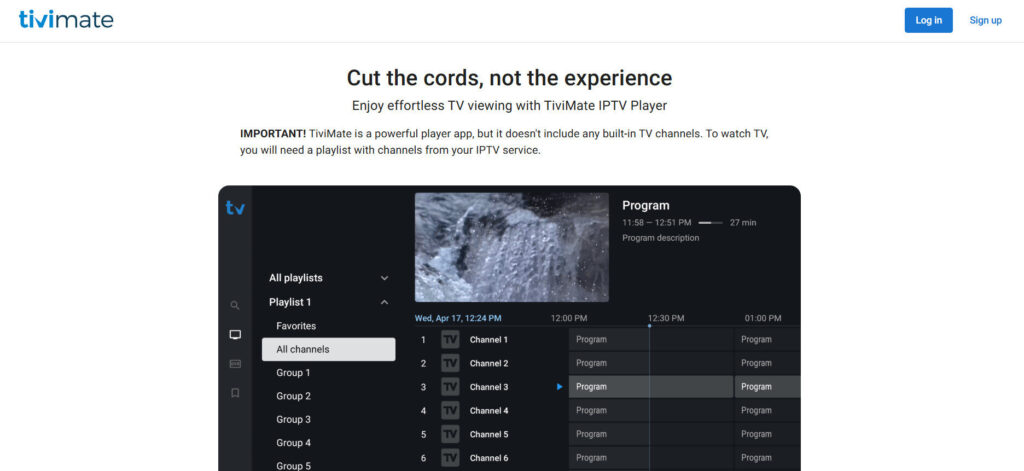
Task: Click the Sign up link
Action: pos(985,20)
